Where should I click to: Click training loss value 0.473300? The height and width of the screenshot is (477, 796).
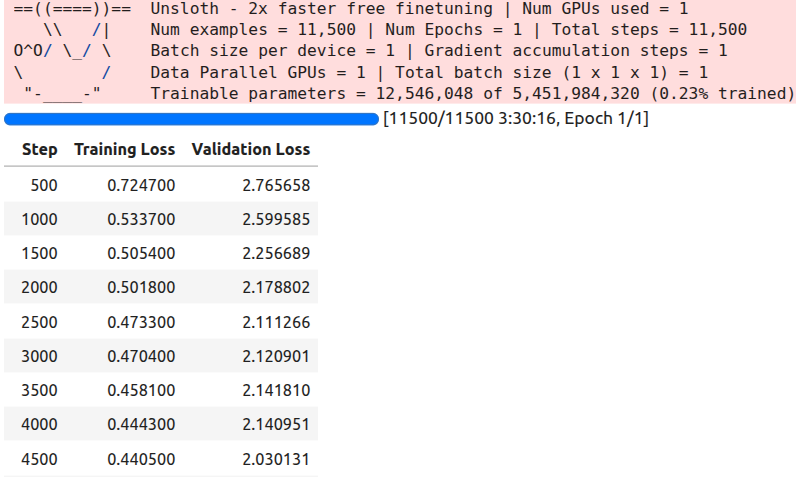141,322
